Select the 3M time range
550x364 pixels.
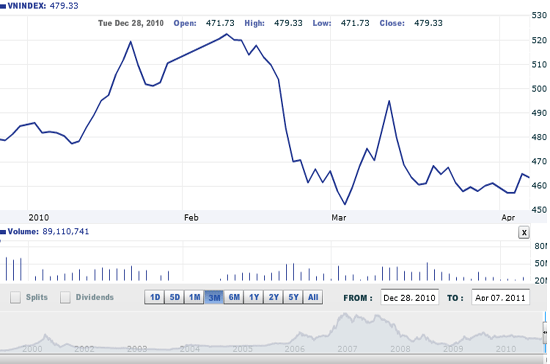click(214, 297)
